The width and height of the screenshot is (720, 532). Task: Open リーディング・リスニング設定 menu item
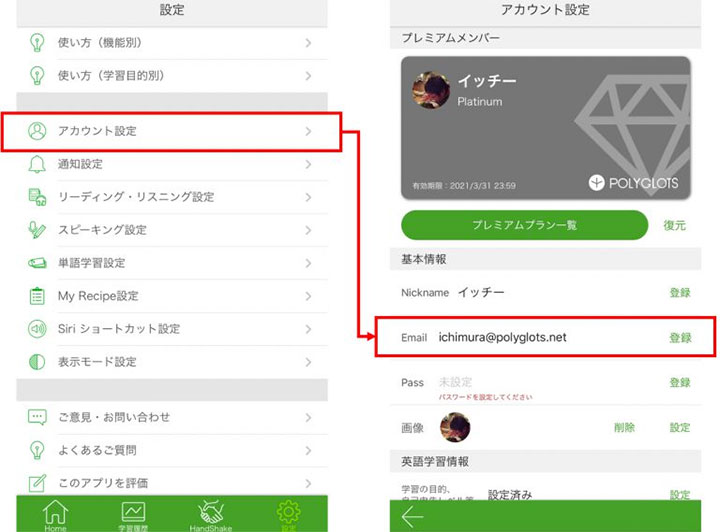(172, 197)
